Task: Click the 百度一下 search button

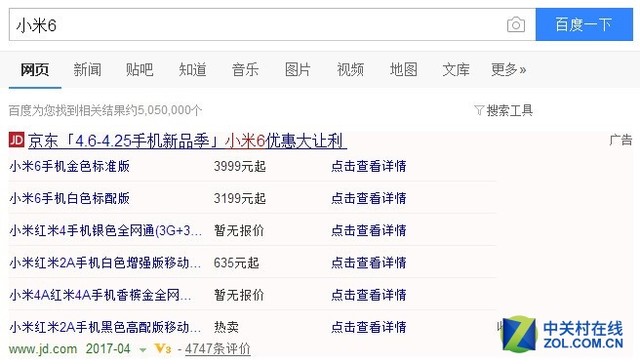Action: [584, 24]
